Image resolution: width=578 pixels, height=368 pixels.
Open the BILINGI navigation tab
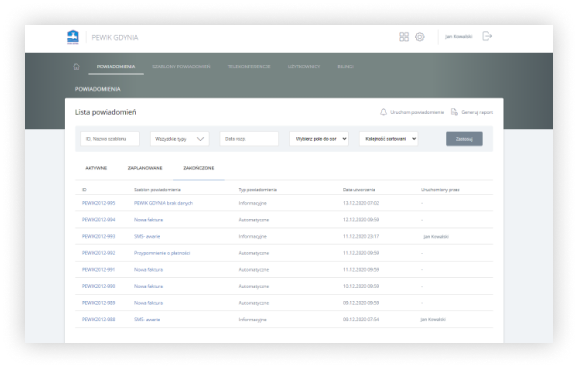pyautogui.click(x=345, y=66)
